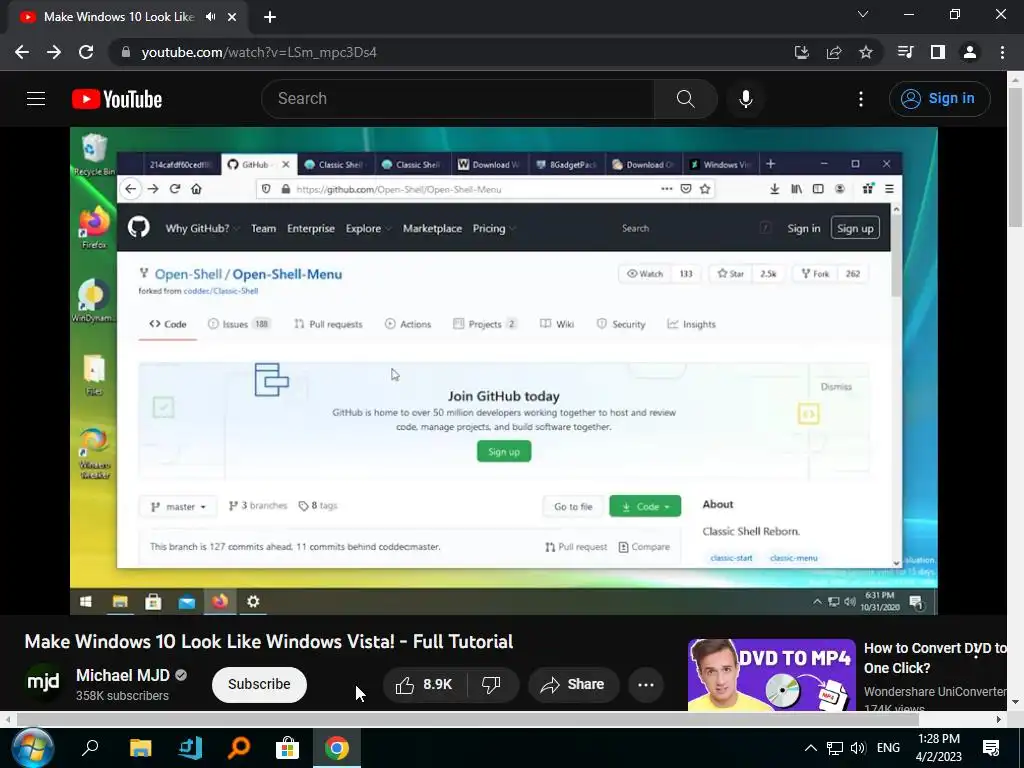Mute tab via speaker icon
Image resolution: width=1024 pixels, height=768 pixels.
pos(210,17)
